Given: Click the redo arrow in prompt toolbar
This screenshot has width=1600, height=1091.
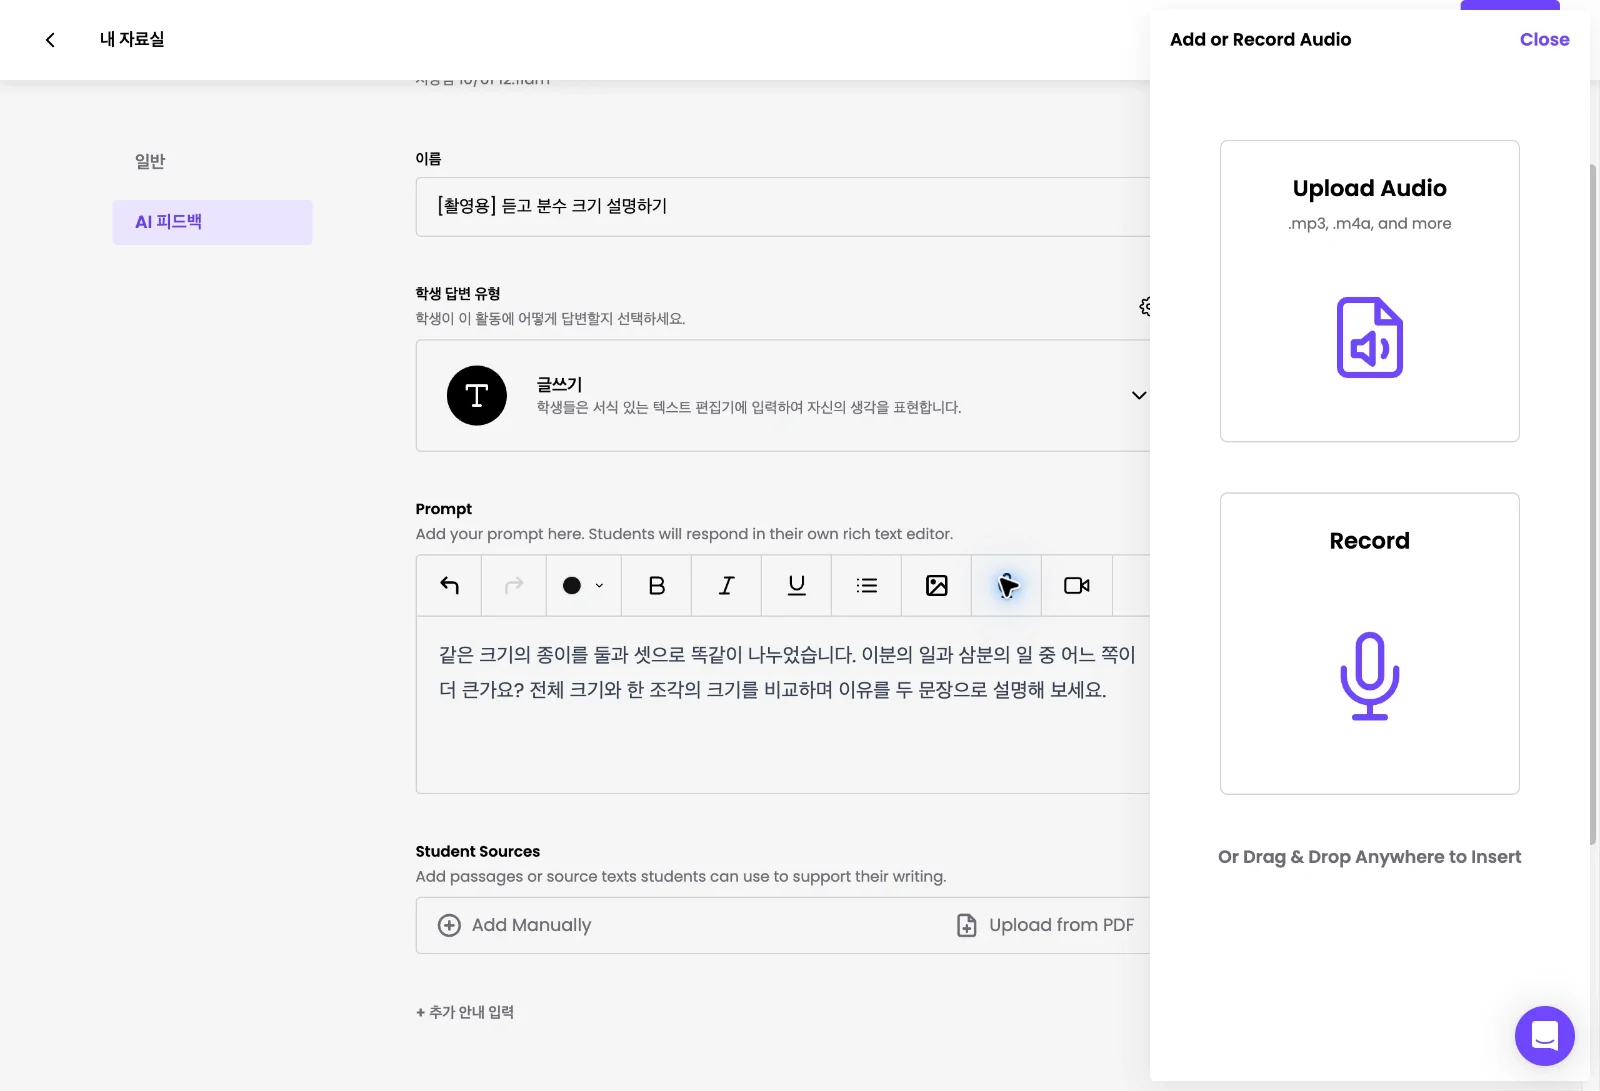Looking at the screenshot, I should 514,585.
